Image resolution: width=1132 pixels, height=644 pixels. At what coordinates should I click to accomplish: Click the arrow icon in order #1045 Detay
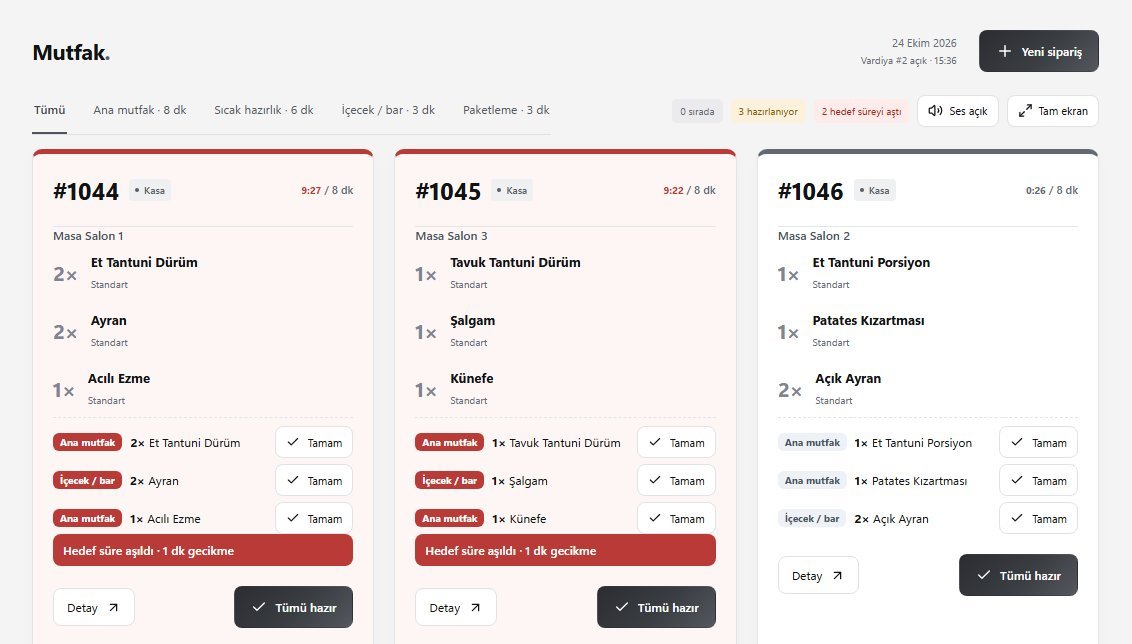(x=475, y=607)
